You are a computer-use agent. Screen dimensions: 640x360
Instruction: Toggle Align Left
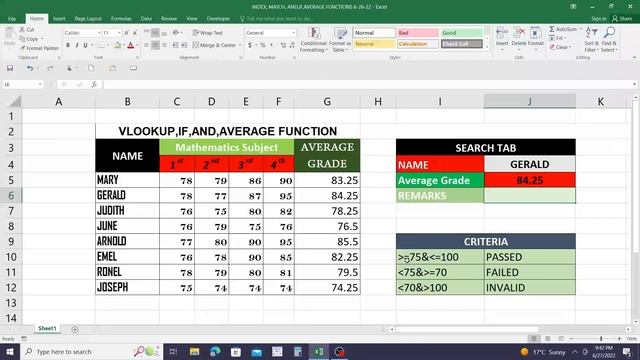coord(147,45)
